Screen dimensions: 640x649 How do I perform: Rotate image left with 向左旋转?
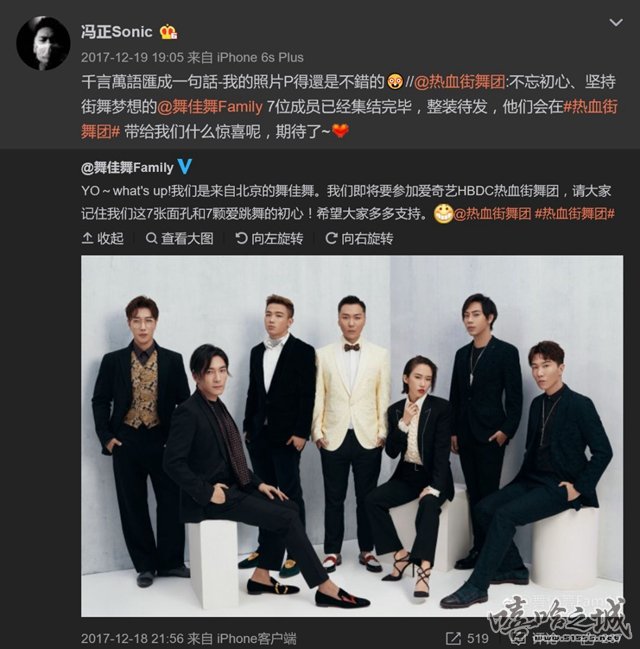[x=269, y=238]
